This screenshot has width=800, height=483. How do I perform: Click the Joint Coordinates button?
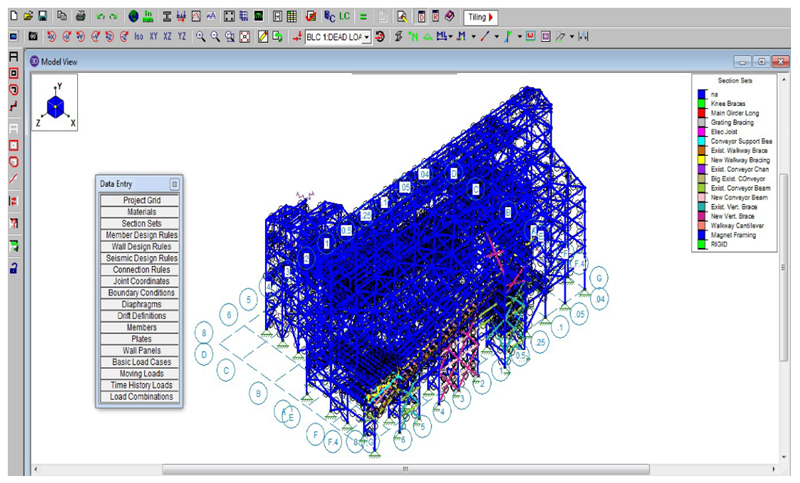[x=139, y=281]
